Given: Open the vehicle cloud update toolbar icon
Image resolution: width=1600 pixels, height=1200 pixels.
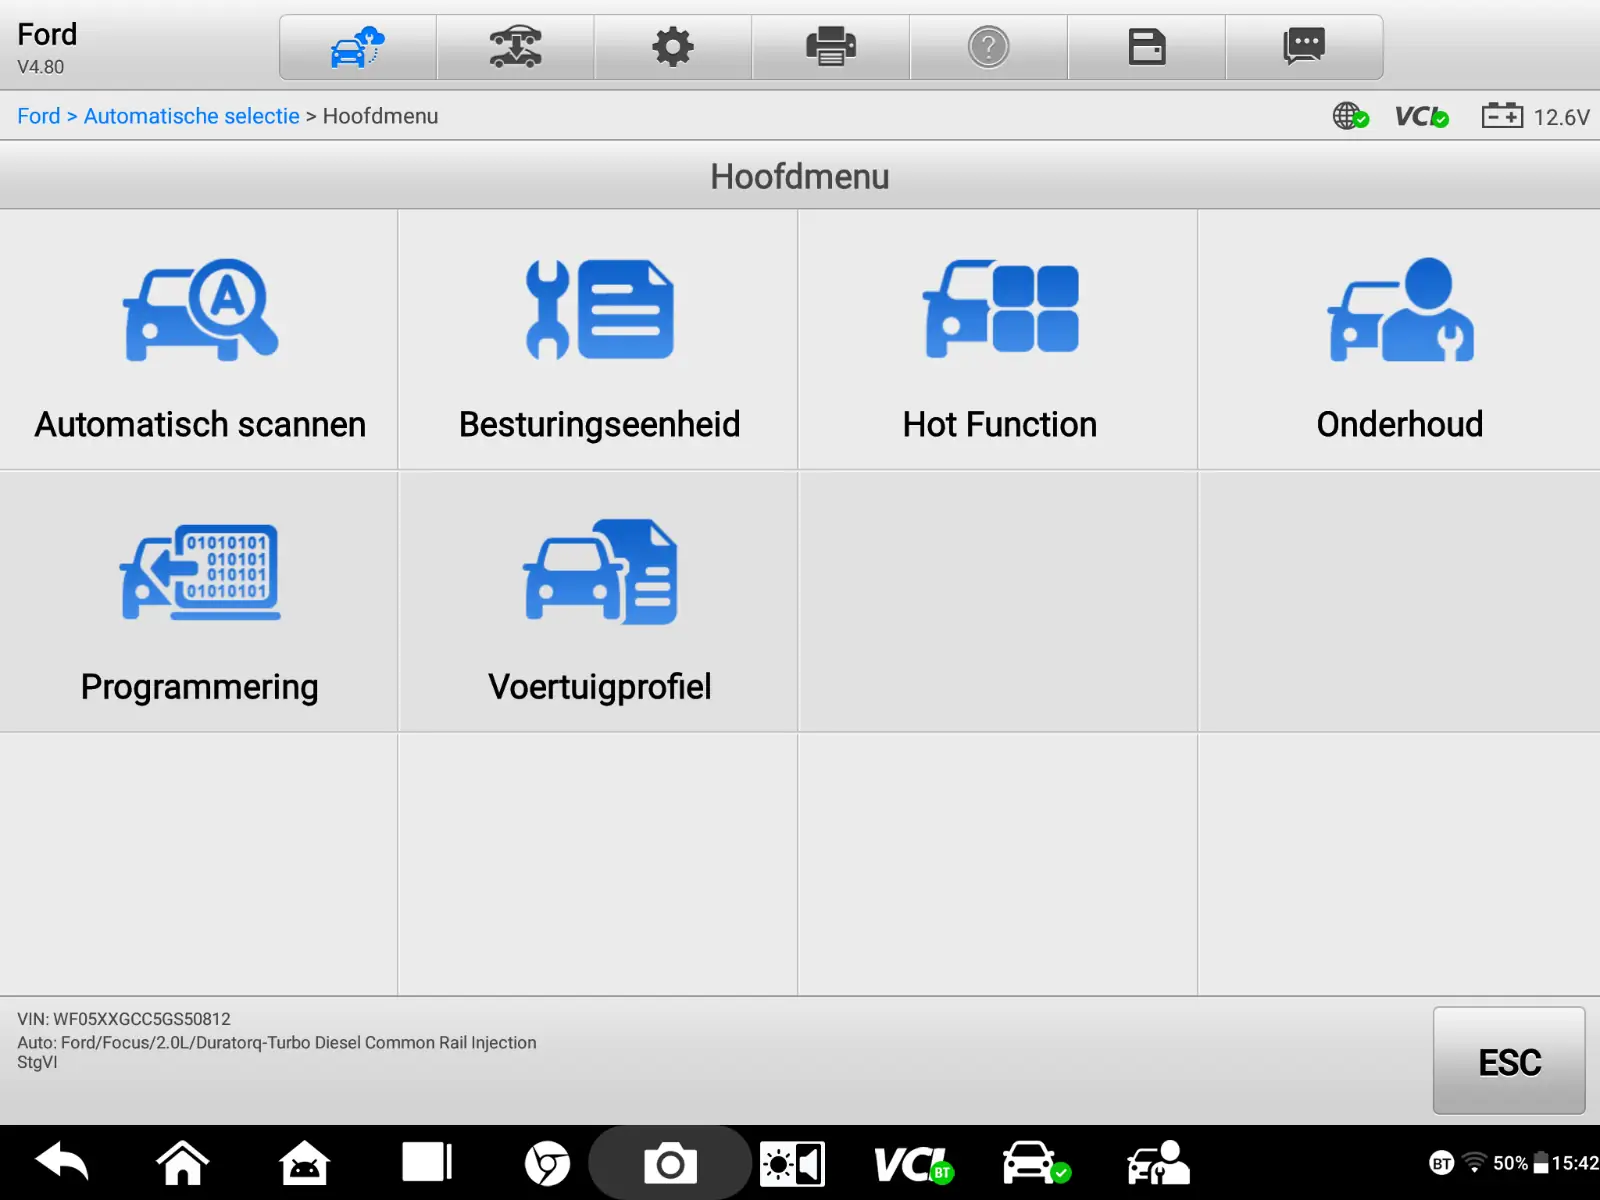Looking at the screenshot, I should click(357, 47).
